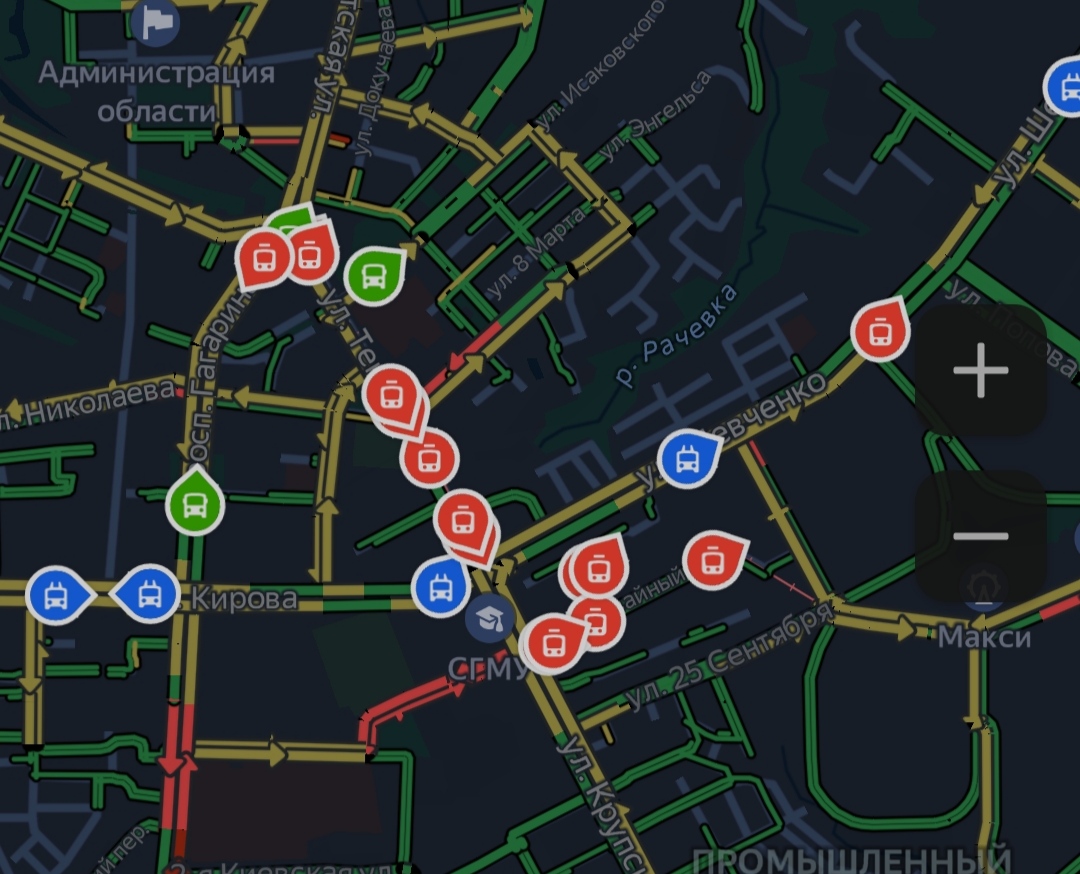Tap green bus marker on просп. Гагарина
This screenshot has width=1080, height=874.
tap(195, 503)
